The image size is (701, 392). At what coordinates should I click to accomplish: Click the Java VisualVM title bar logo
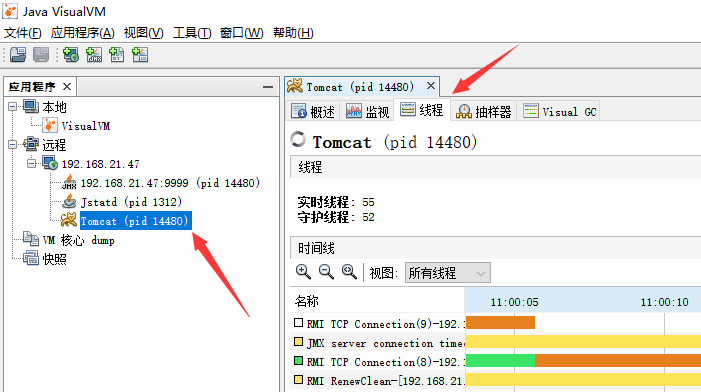(10, 11)
